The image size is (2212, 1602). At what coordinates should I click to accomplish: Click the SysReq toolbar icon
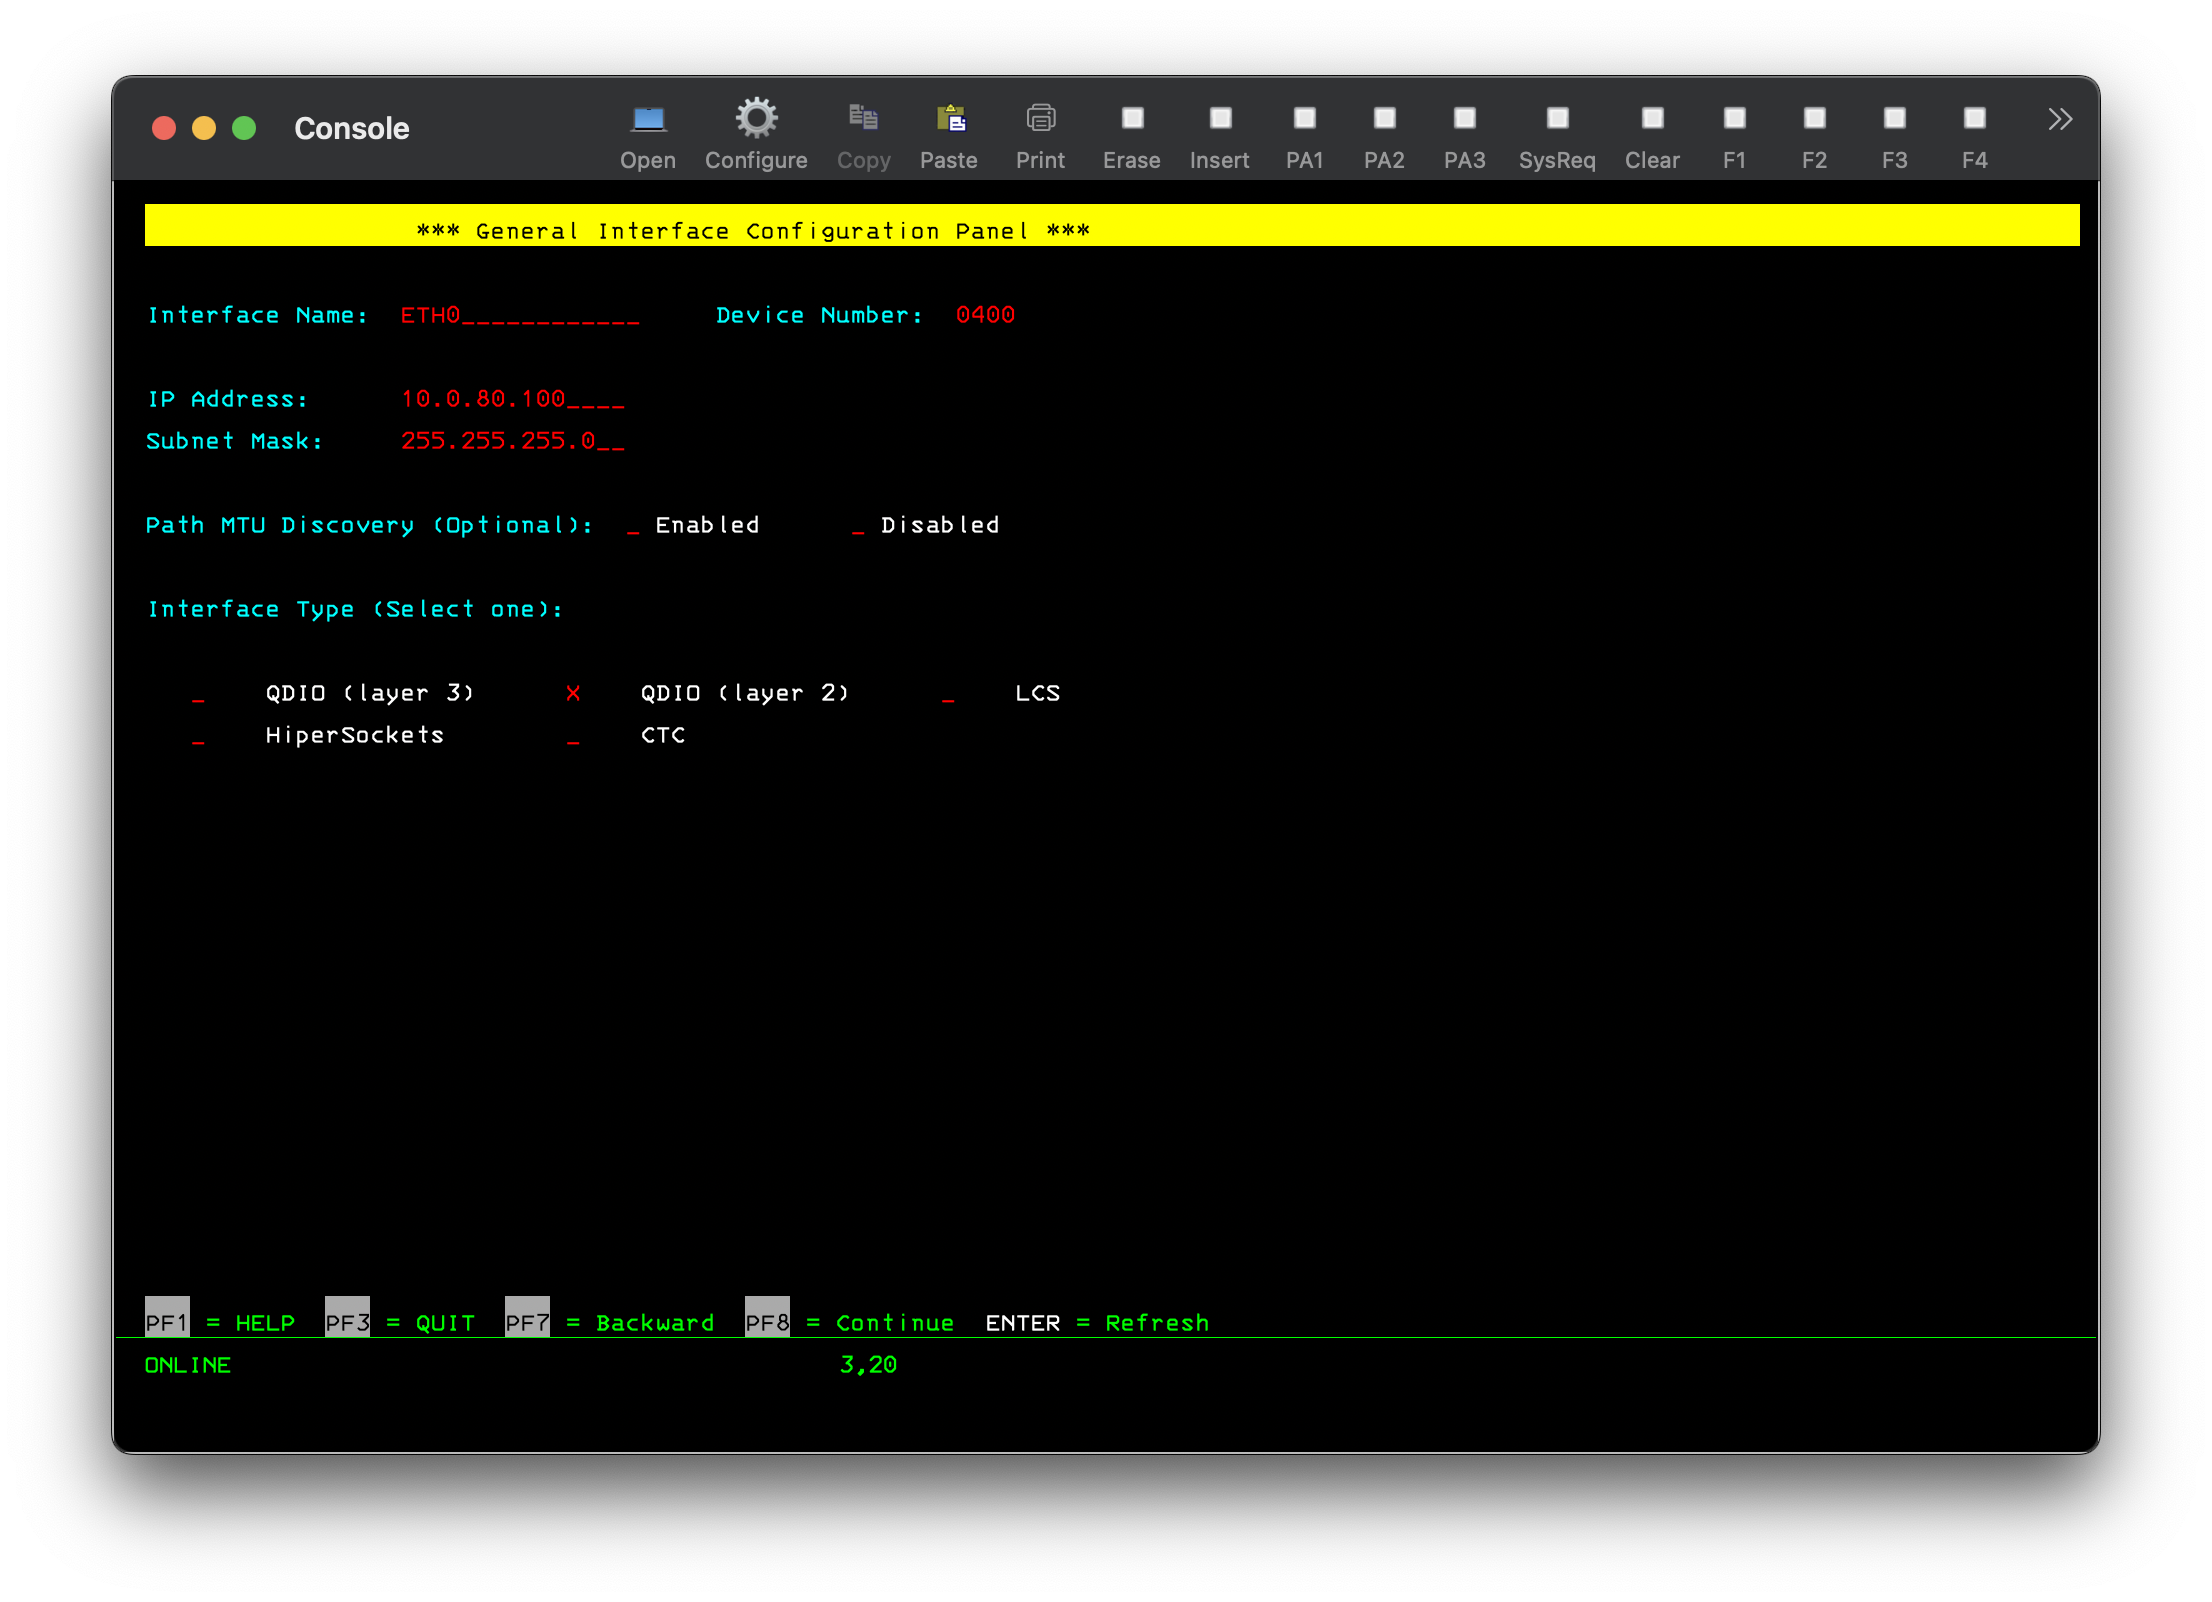point(1556,118)
